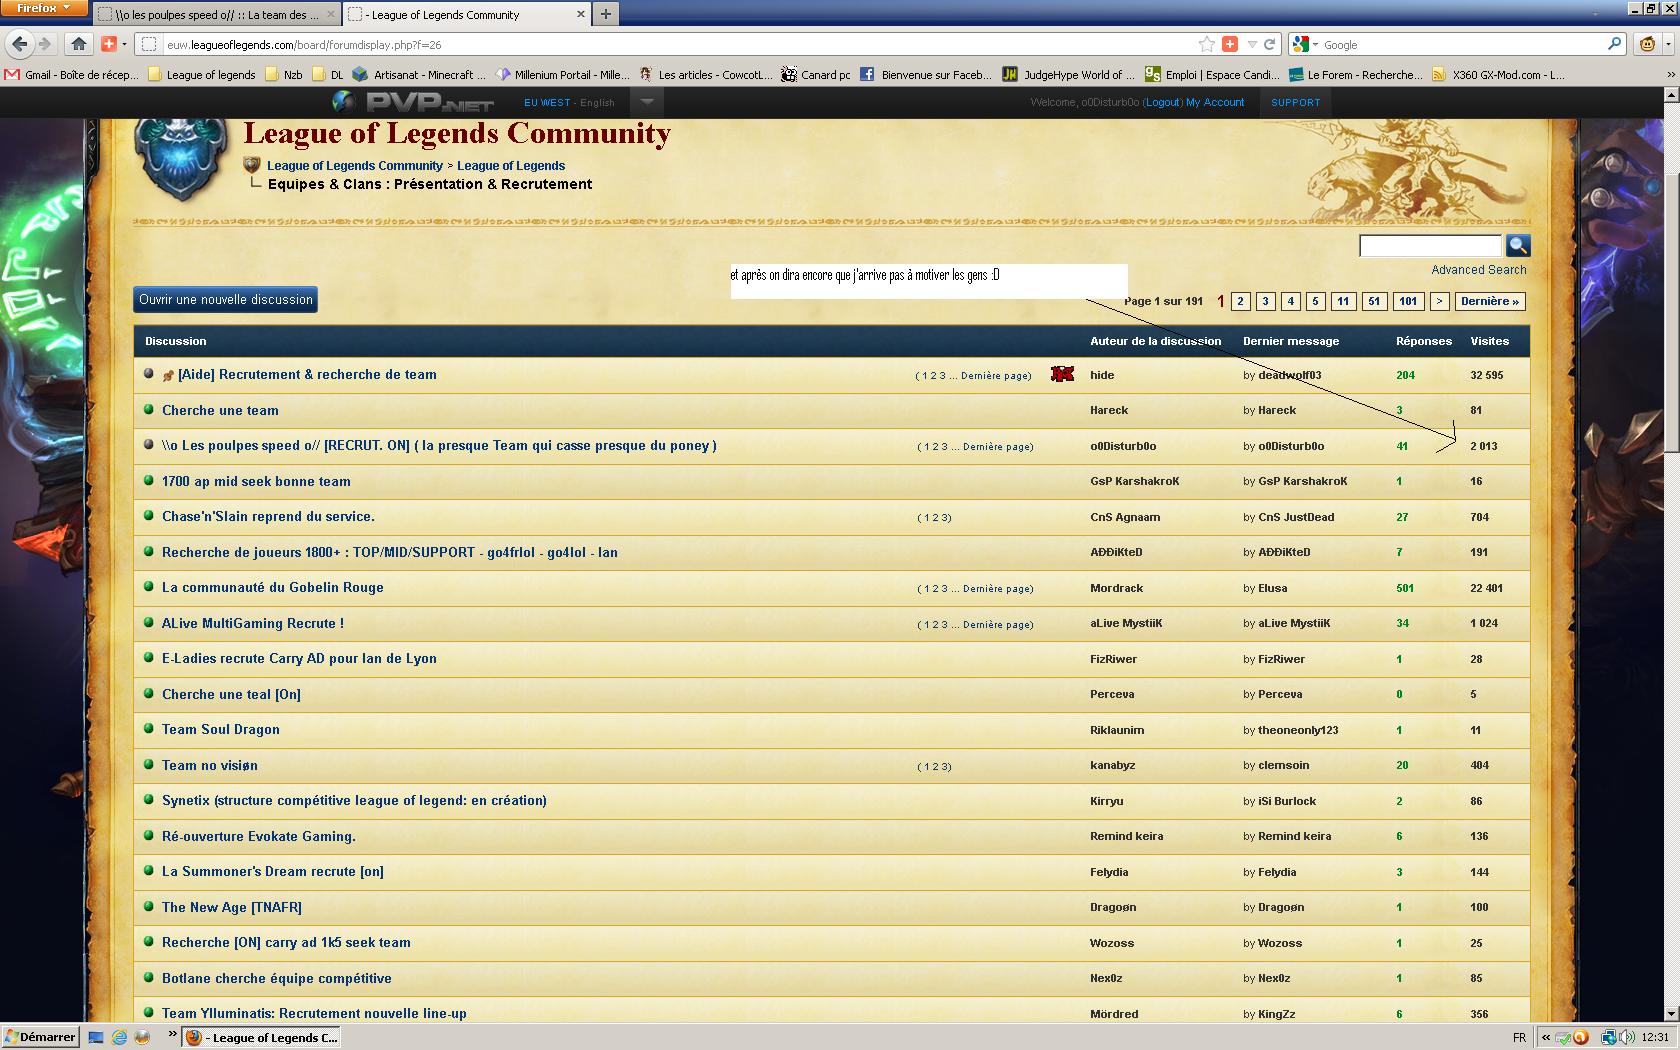Open Millenium Portail bookmark
Screen dimensions: 1680x1050
[x=562, y=74]
